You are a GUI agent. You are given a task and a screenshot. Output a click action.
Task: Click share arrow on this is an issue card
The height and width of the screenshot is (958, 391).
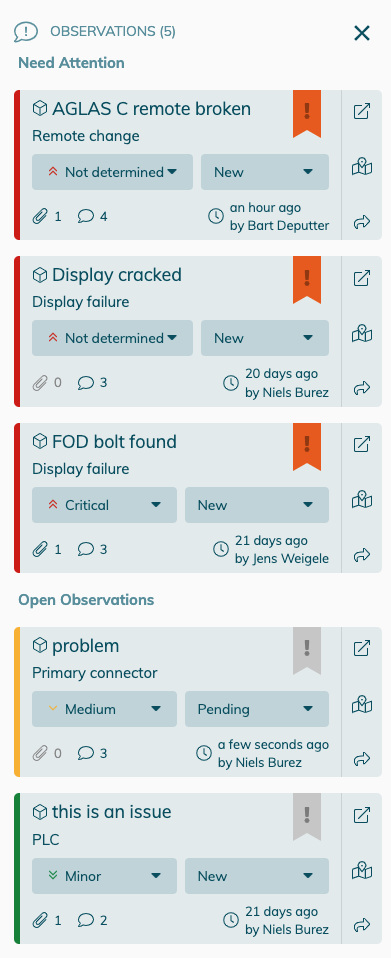pos(362,924)
